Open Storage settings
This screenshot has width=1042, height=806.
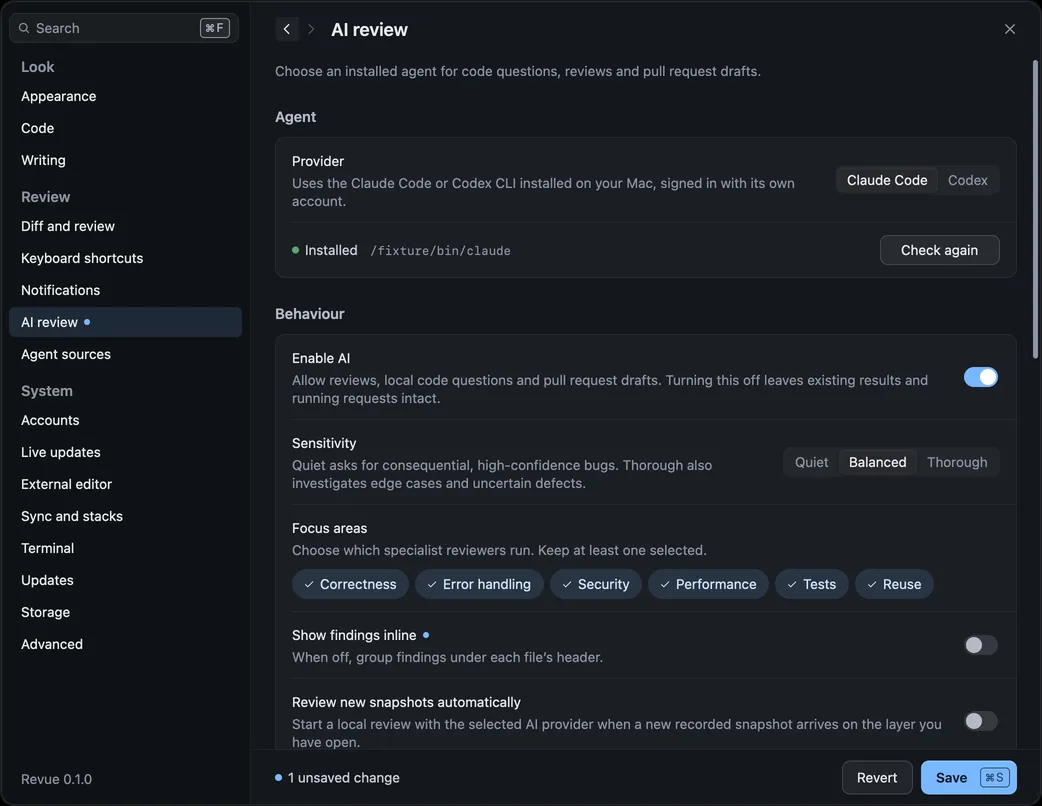(x=125, y=612)
